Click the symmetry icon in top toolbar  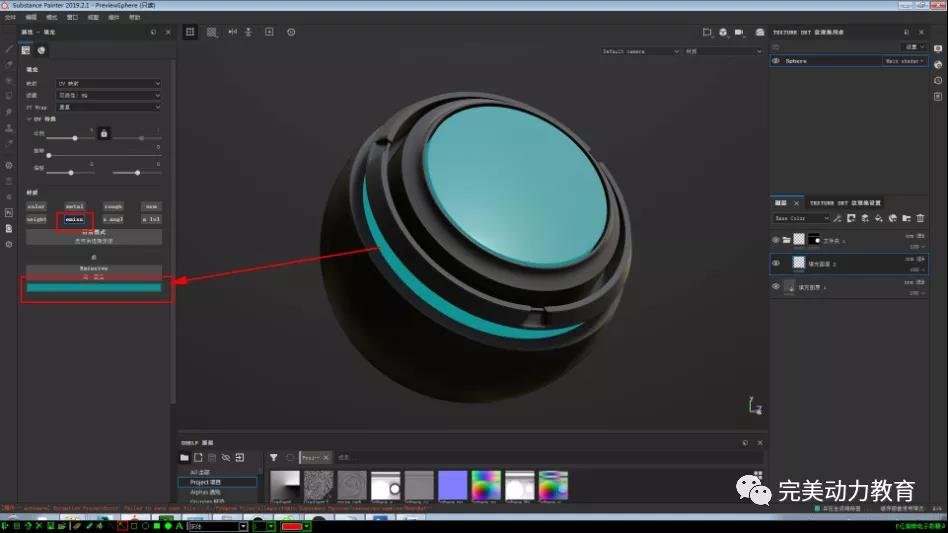[233, 32]
